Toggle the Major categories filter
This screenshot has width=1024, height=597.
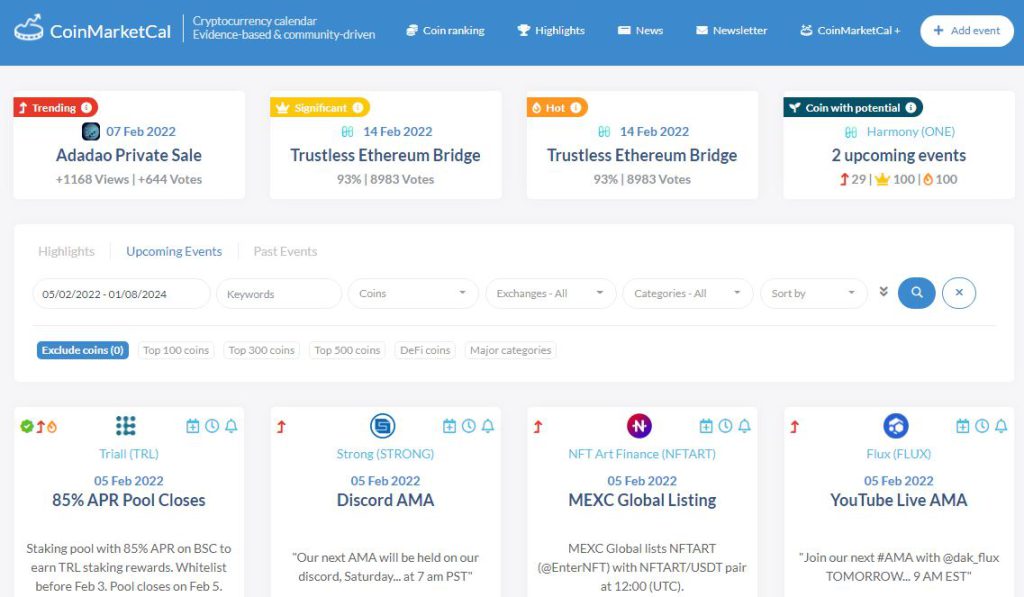tap(511, 350)
